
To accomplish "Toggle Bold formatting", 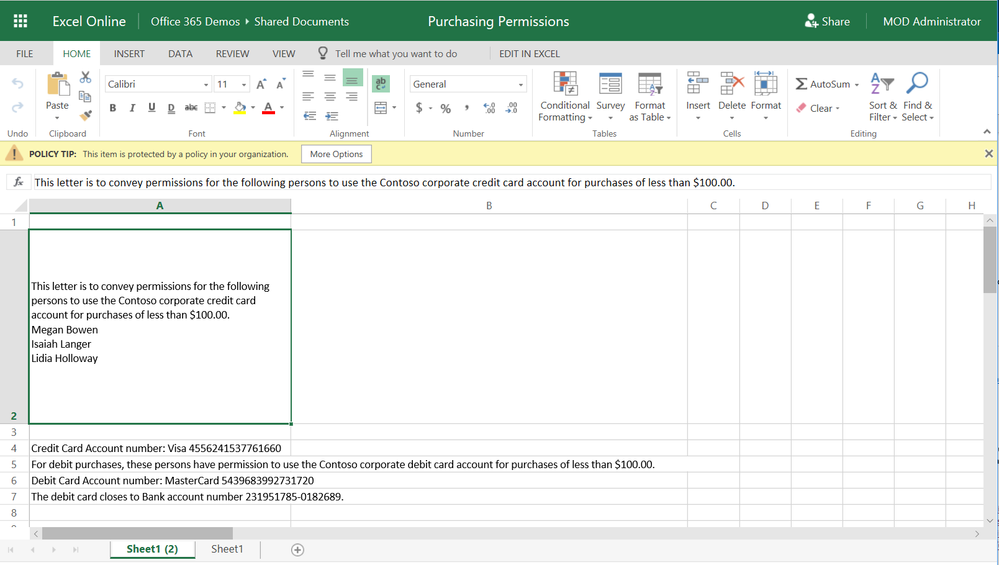I will 113,108.
